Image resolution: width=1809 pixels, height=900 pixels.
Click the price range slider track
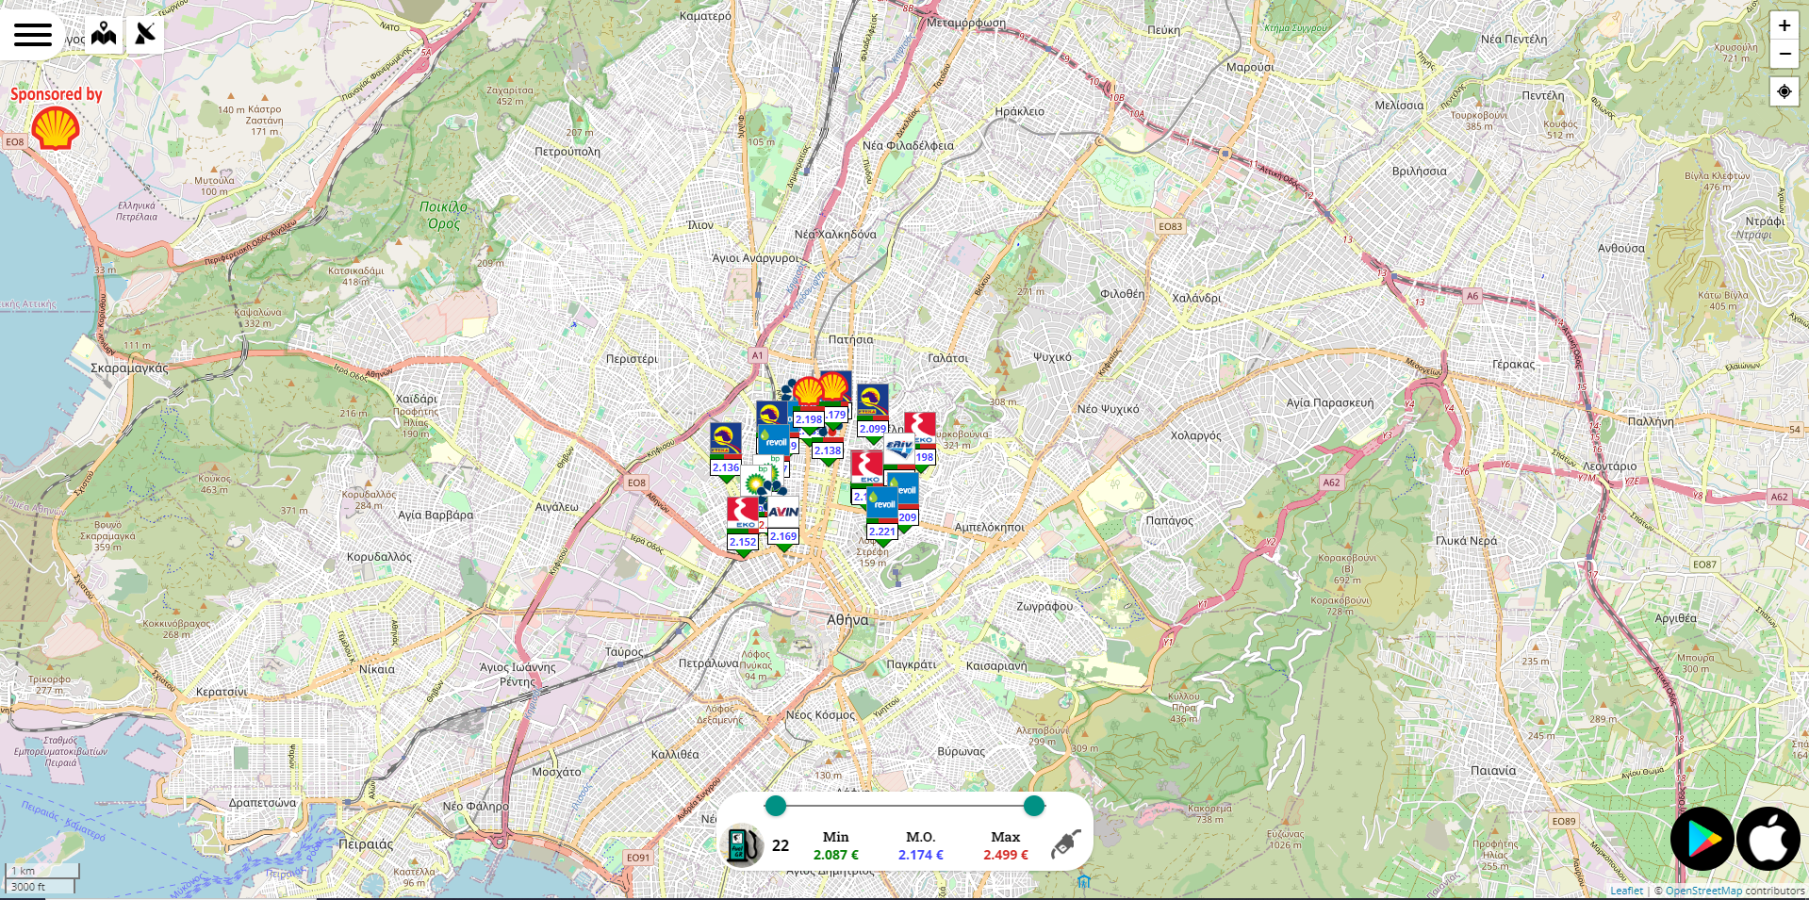coord(905,806)
